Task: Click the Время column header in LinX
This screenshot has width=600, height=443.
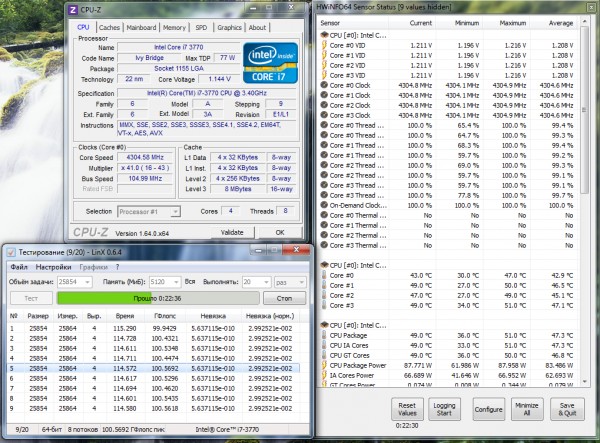Action: (x=125, y=316)
